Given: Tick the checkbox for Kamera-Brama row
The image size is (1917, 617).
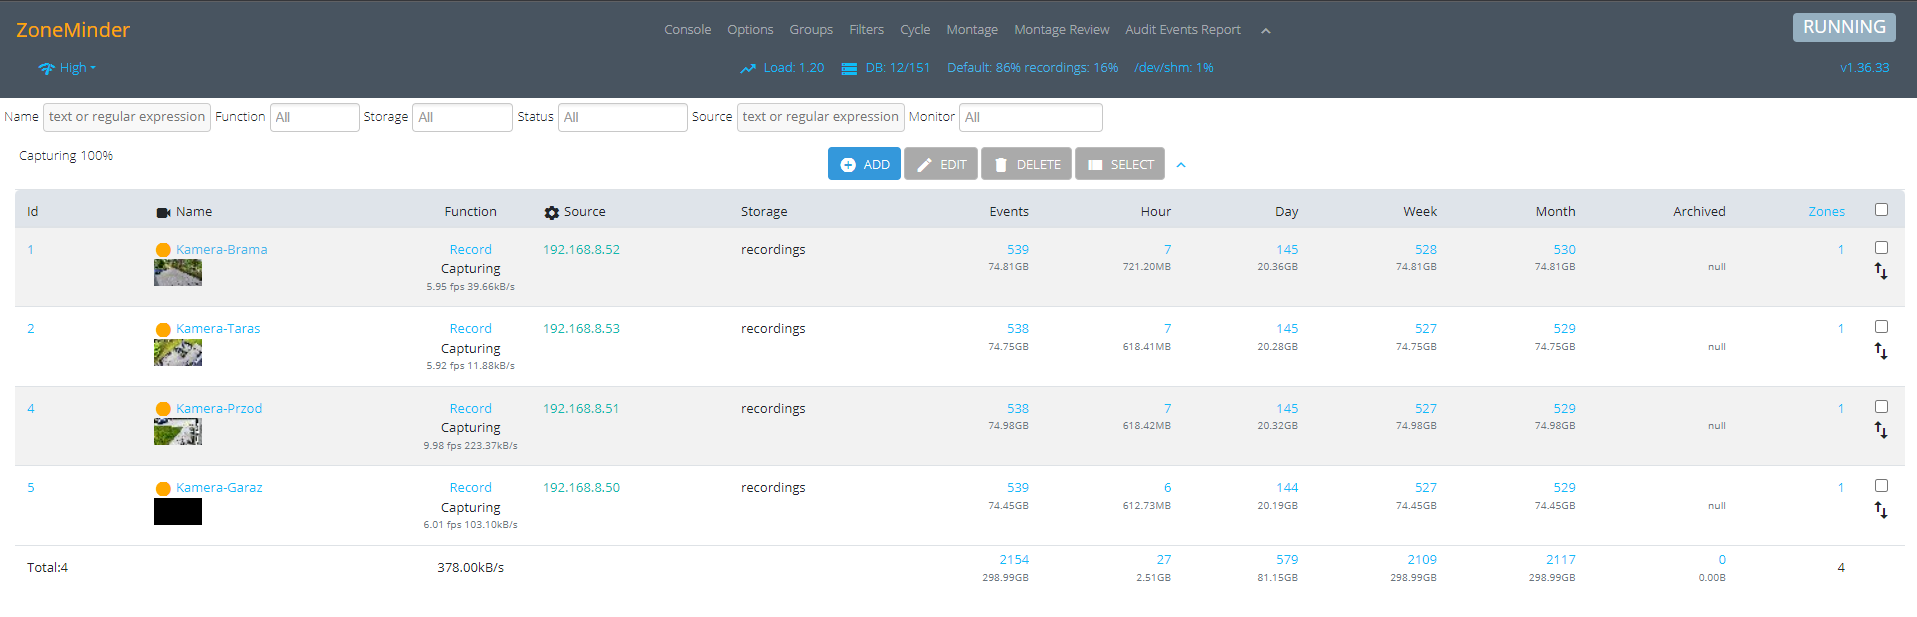Looking at the screenshot, I should click(1881, 247).
